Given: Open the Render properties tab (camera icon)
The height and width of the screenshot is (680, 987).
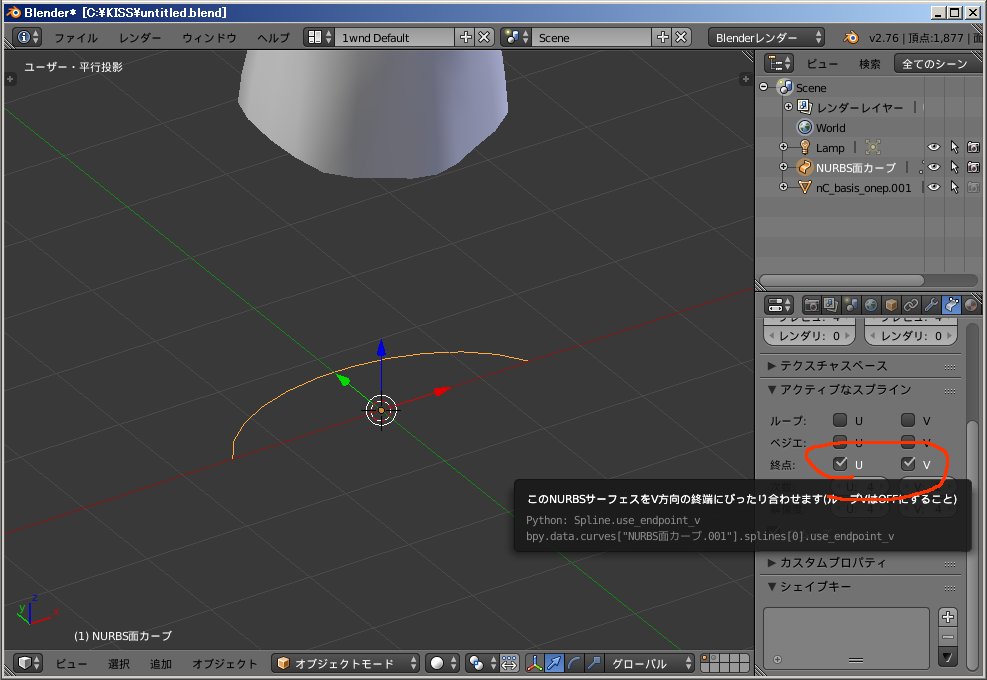Looking at the screenshot, I should pos(811,305).
